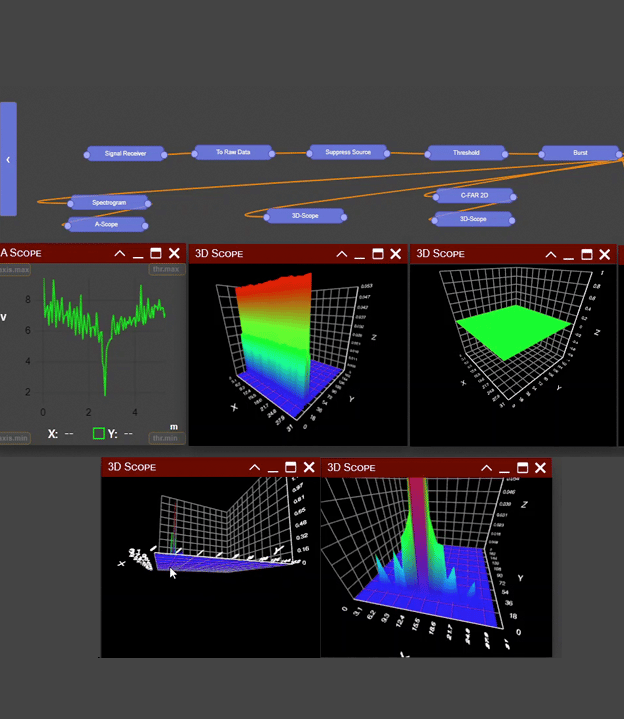Collapse the 3D Scope window with flat green plane
This screenshot has height=719, width=624.
551,254
